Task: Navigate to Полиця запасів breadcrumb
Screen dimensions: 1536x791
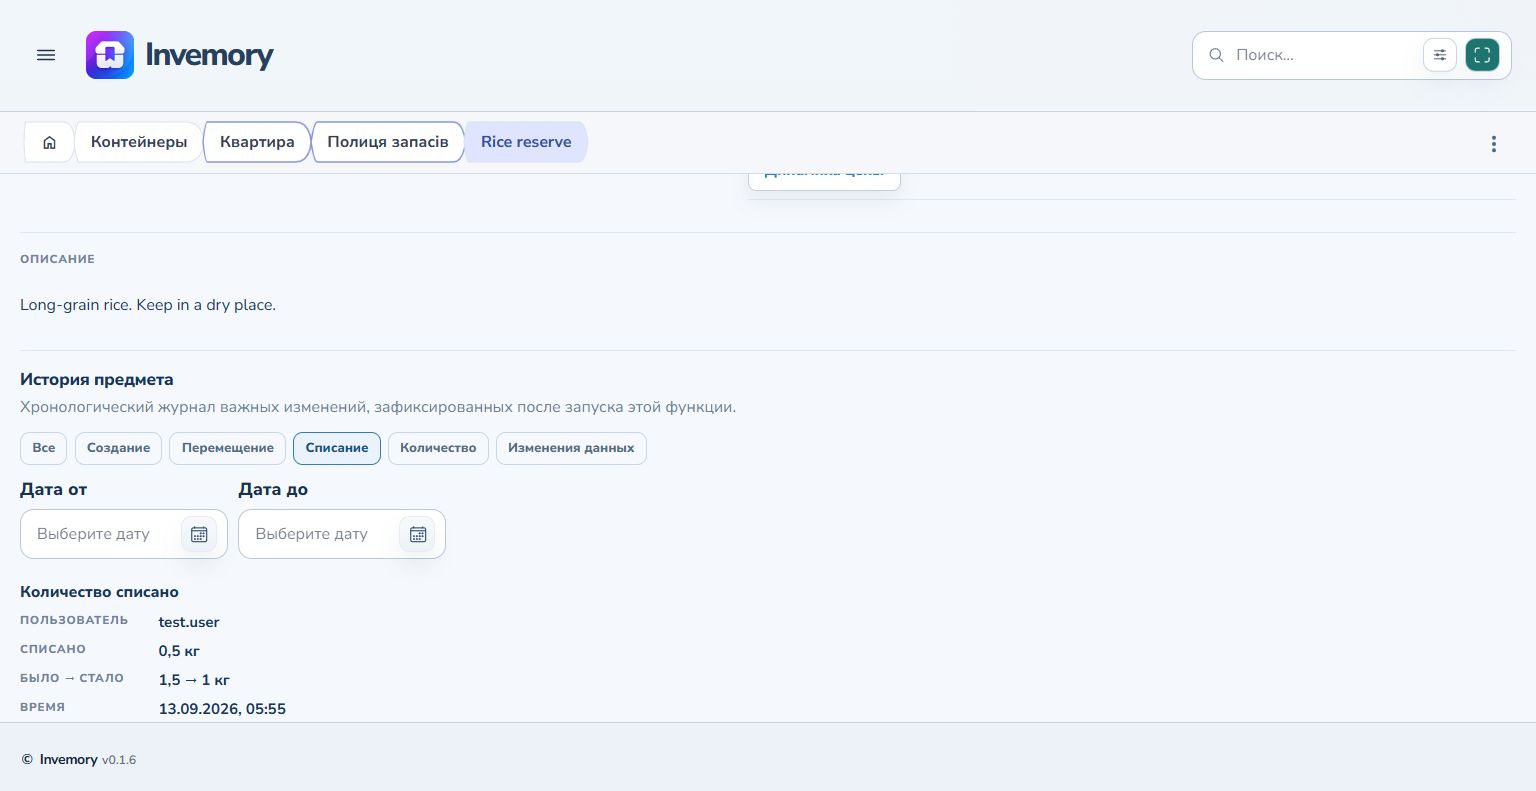Action: point(388,142)
